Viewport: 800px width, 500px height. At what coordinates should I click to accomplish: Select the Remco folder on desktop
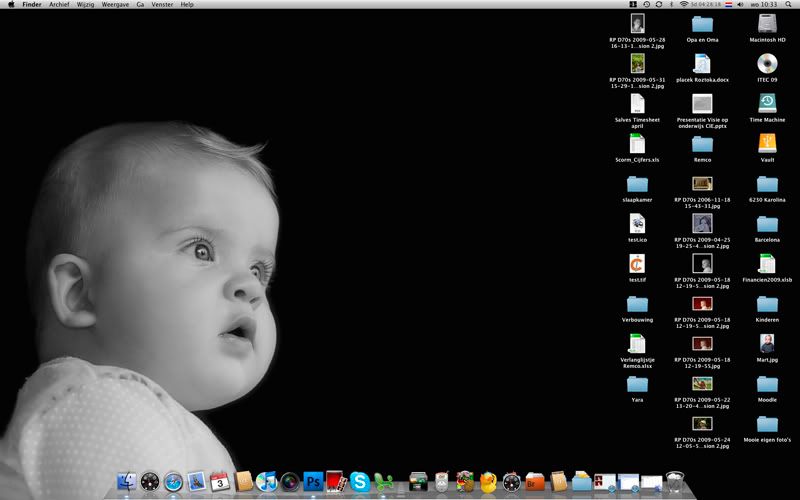point(702,144)
